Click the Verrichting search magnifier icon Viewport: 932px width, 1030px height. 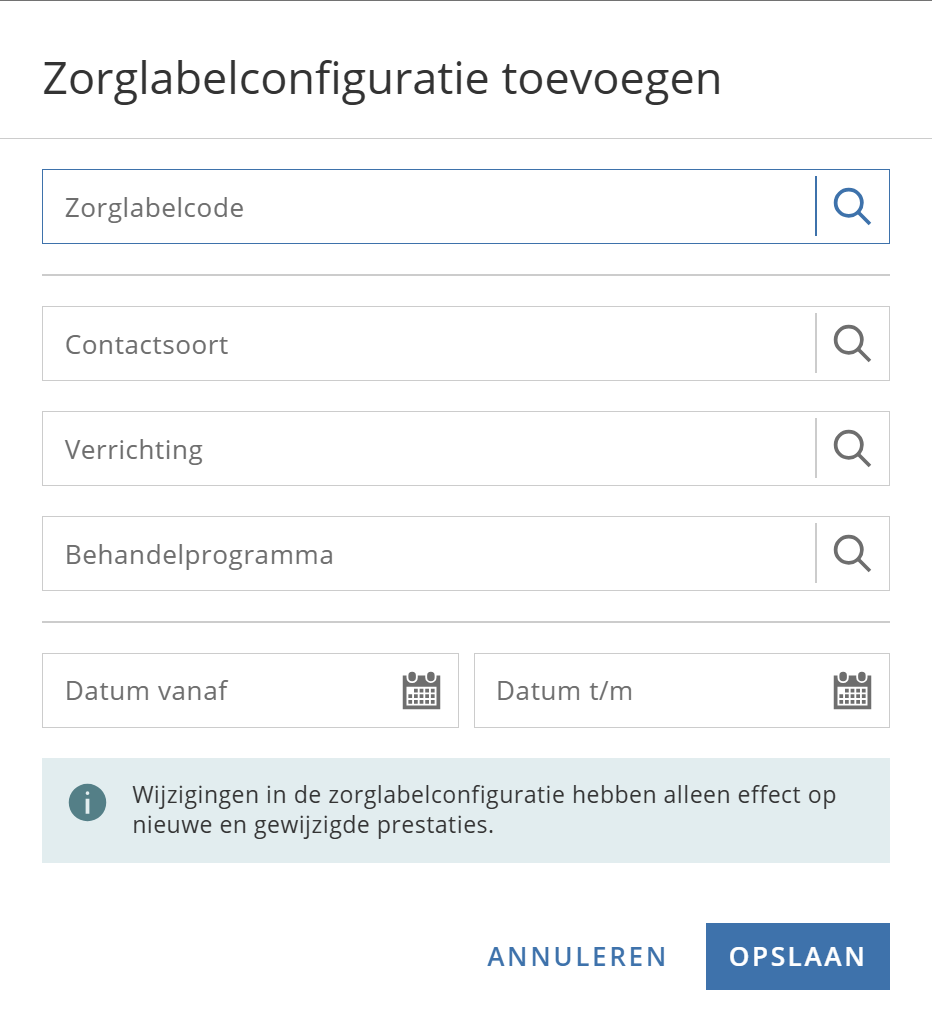(x=852, y=449)
